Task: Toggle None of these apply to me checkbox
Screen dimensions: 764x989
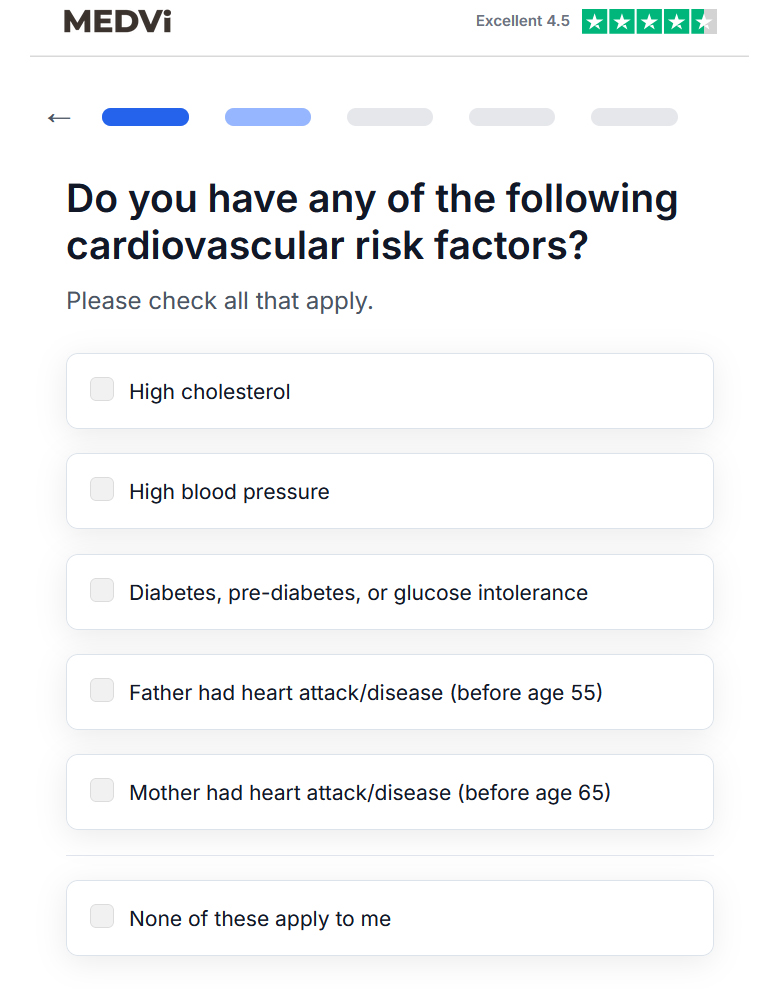Action: [x=102, y=916]
